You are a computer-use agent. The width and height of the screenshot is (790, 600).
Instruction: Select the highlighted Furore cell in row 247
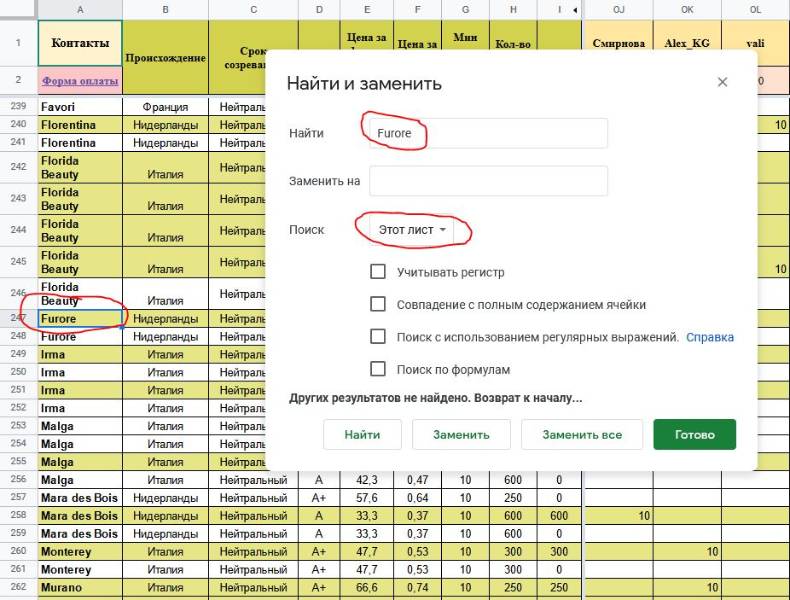click(x=80, y=319)
